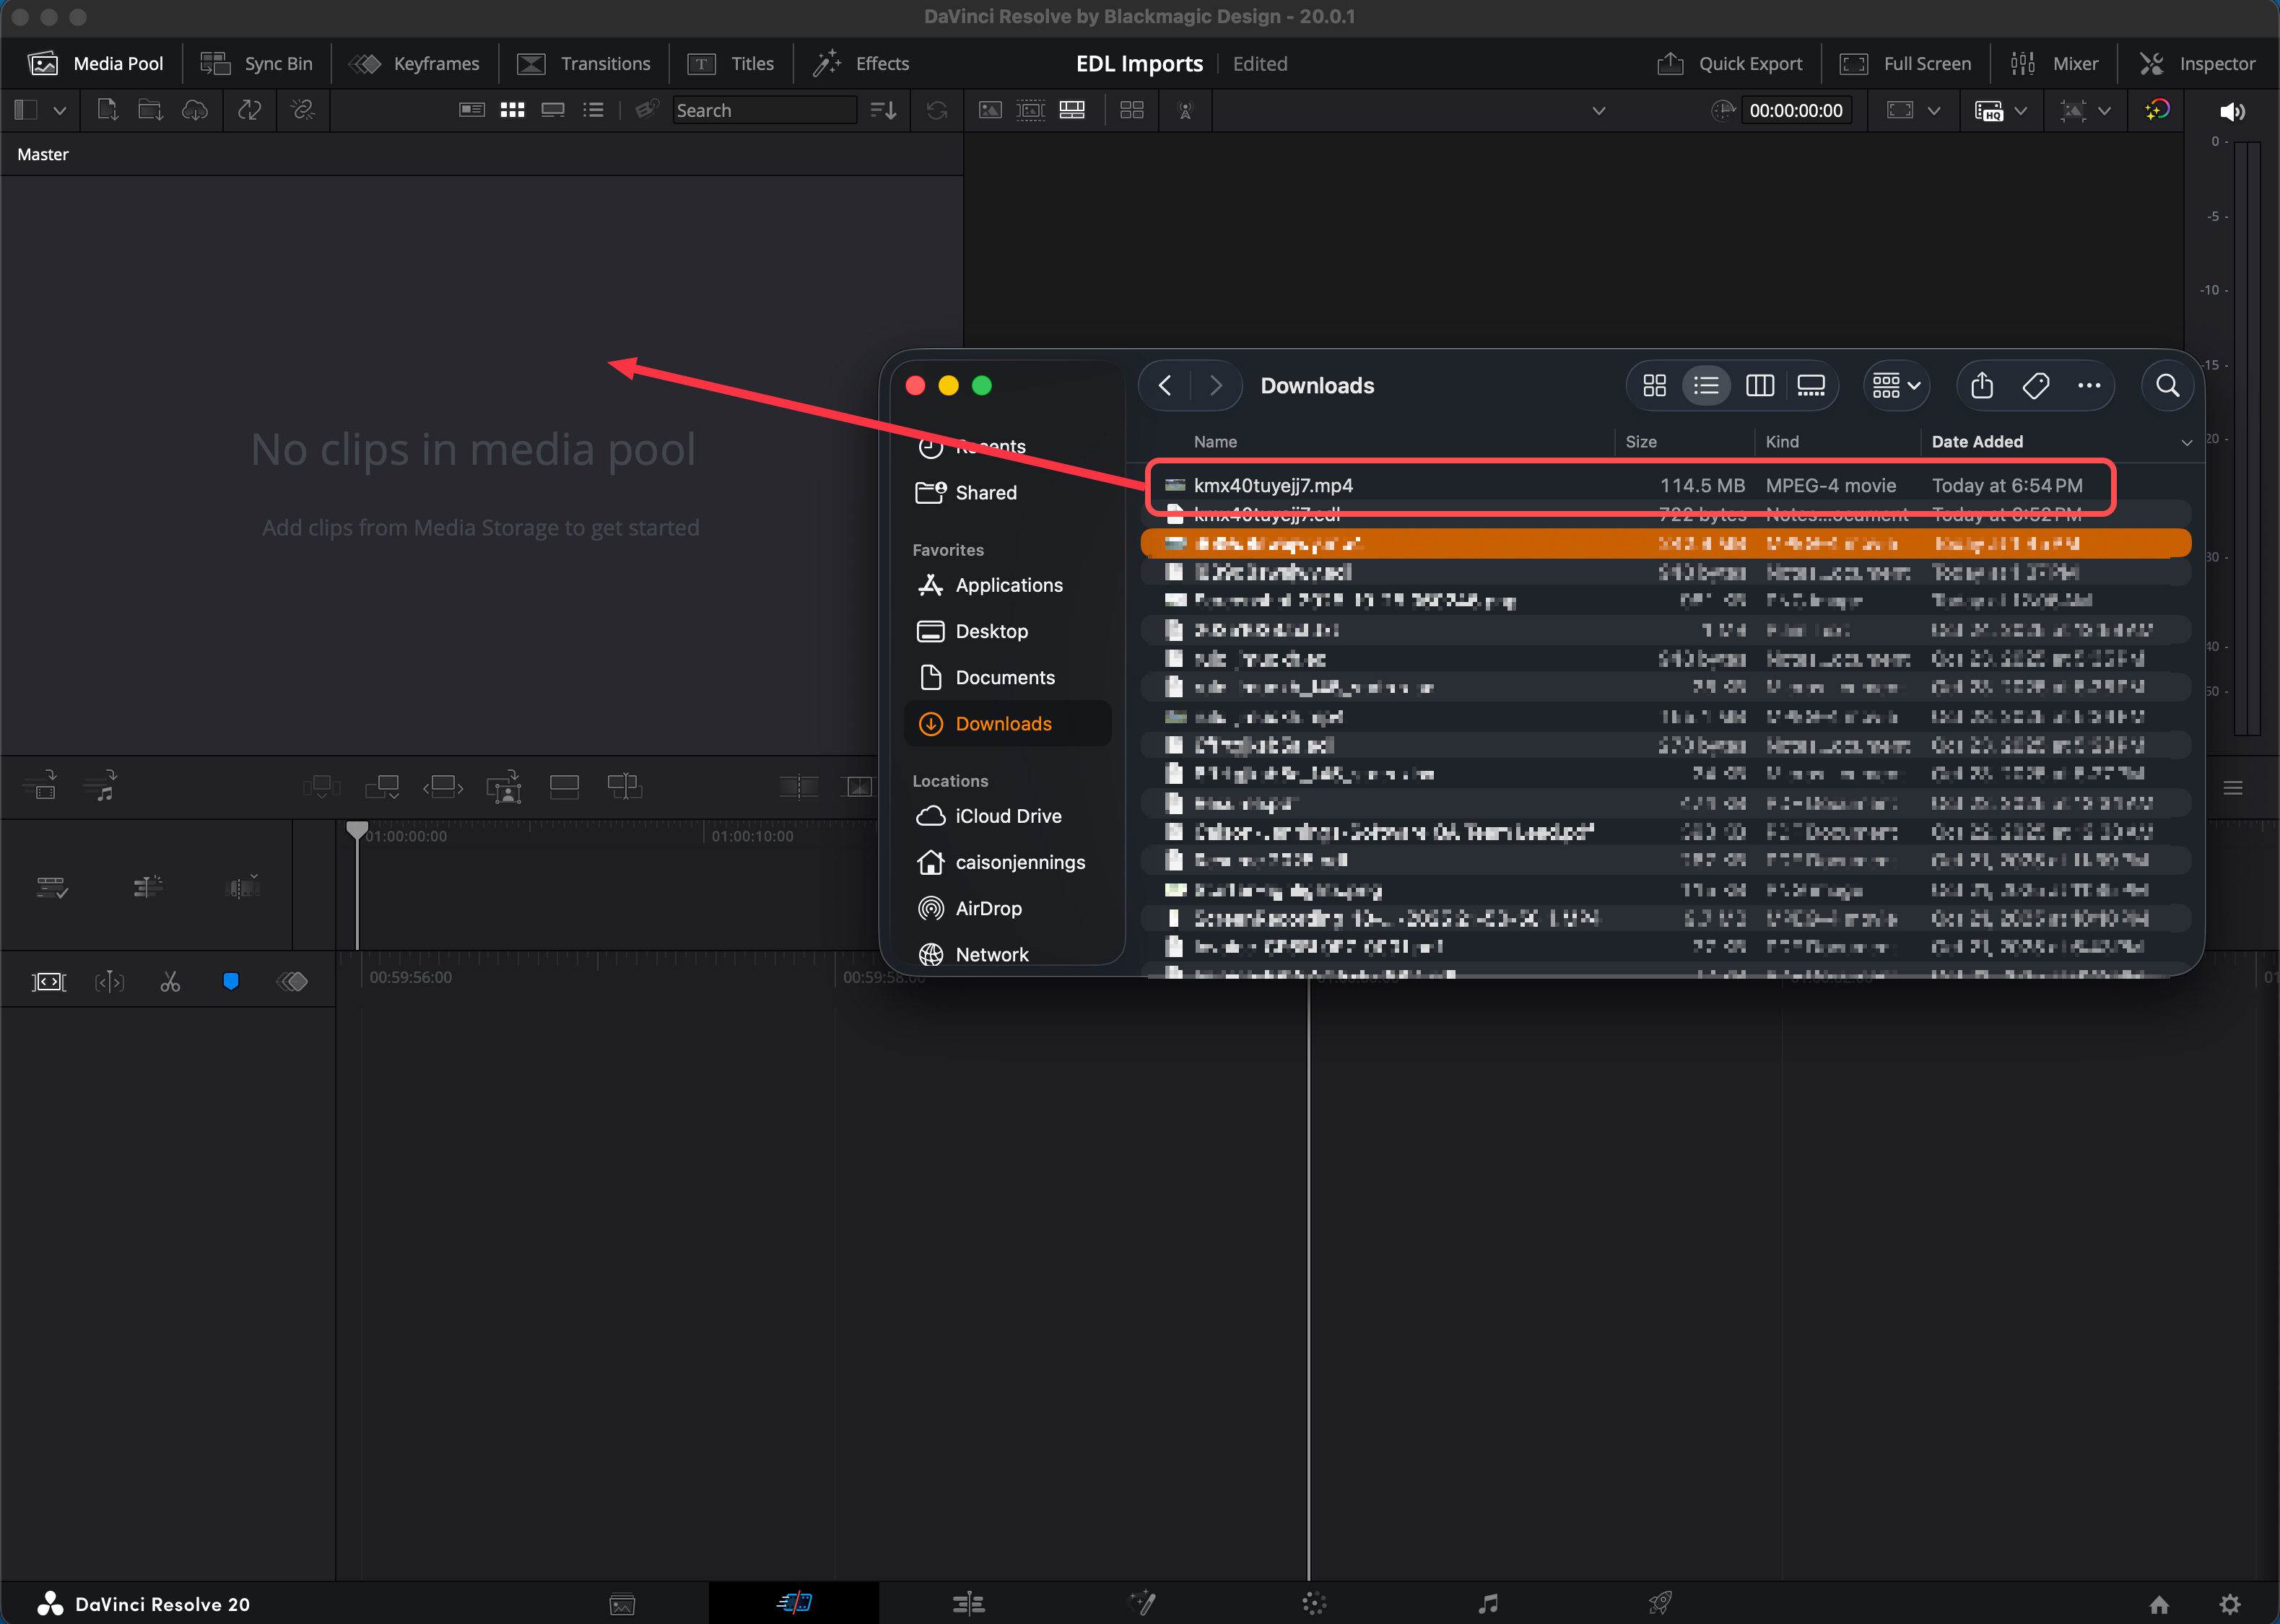Open the Fairlight audio page

[1488, 1603]
